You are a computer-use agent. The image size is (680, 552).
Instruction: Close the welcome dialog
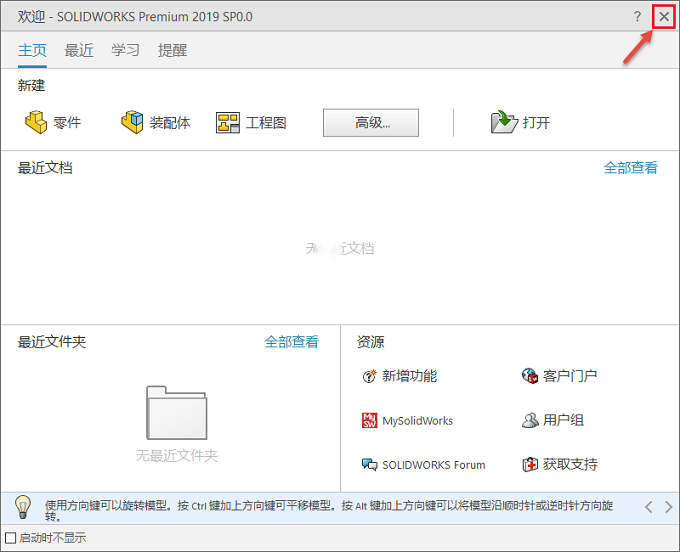point(664,17)
